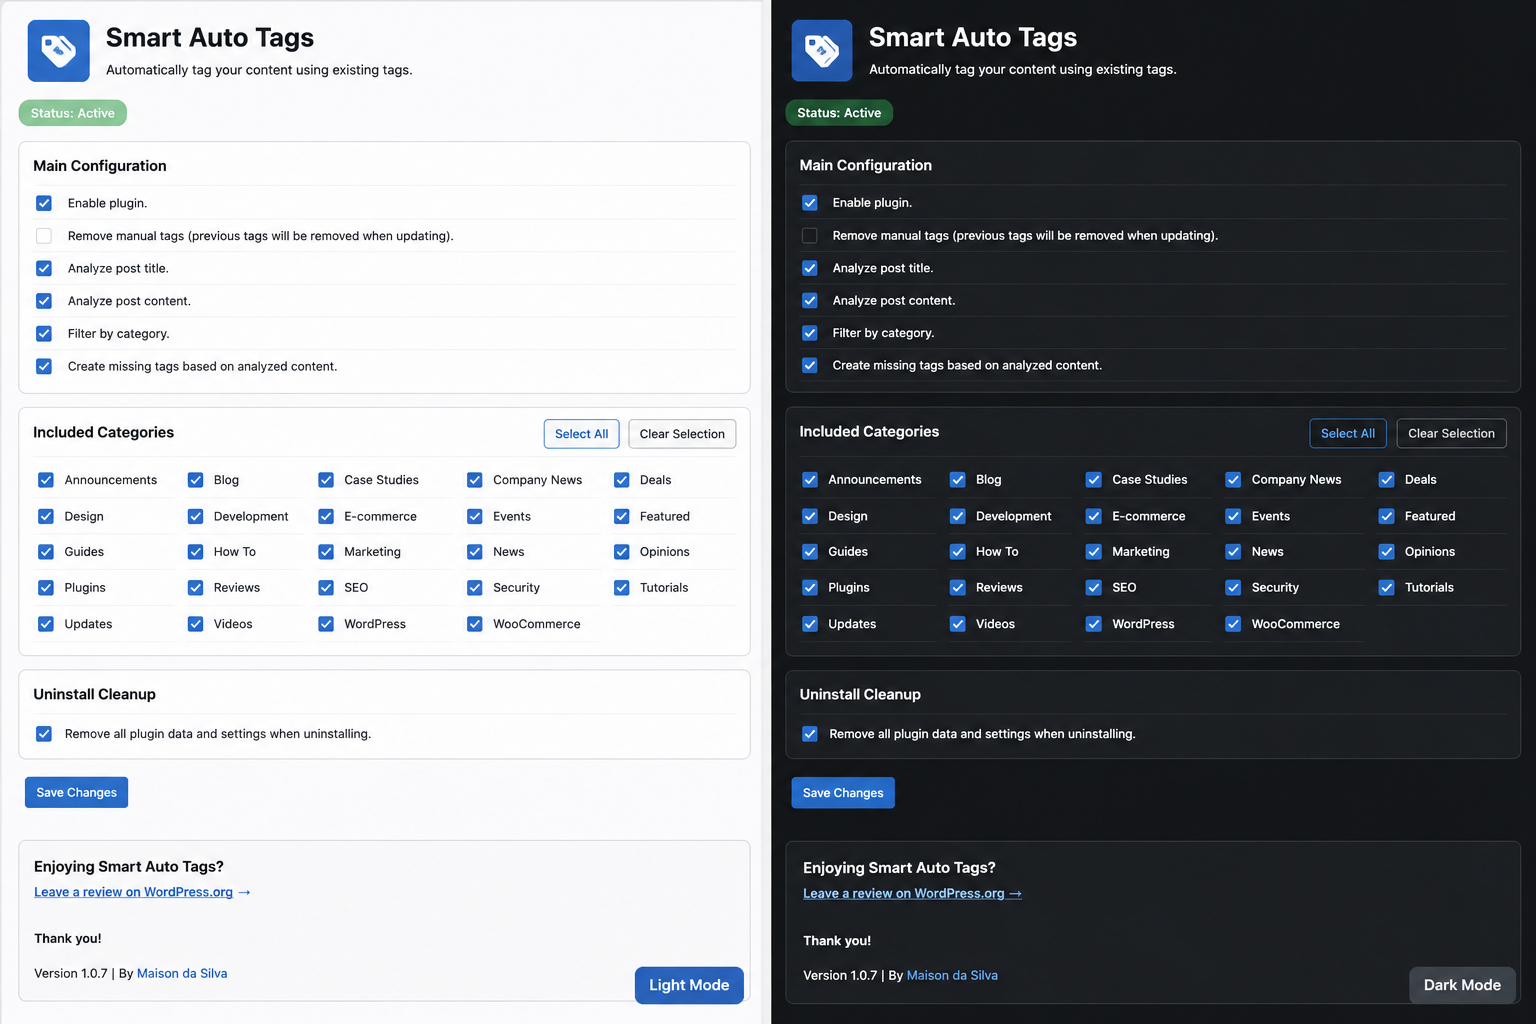
Task: Click Status: Active badge in light panel
Action: point(73,113)
